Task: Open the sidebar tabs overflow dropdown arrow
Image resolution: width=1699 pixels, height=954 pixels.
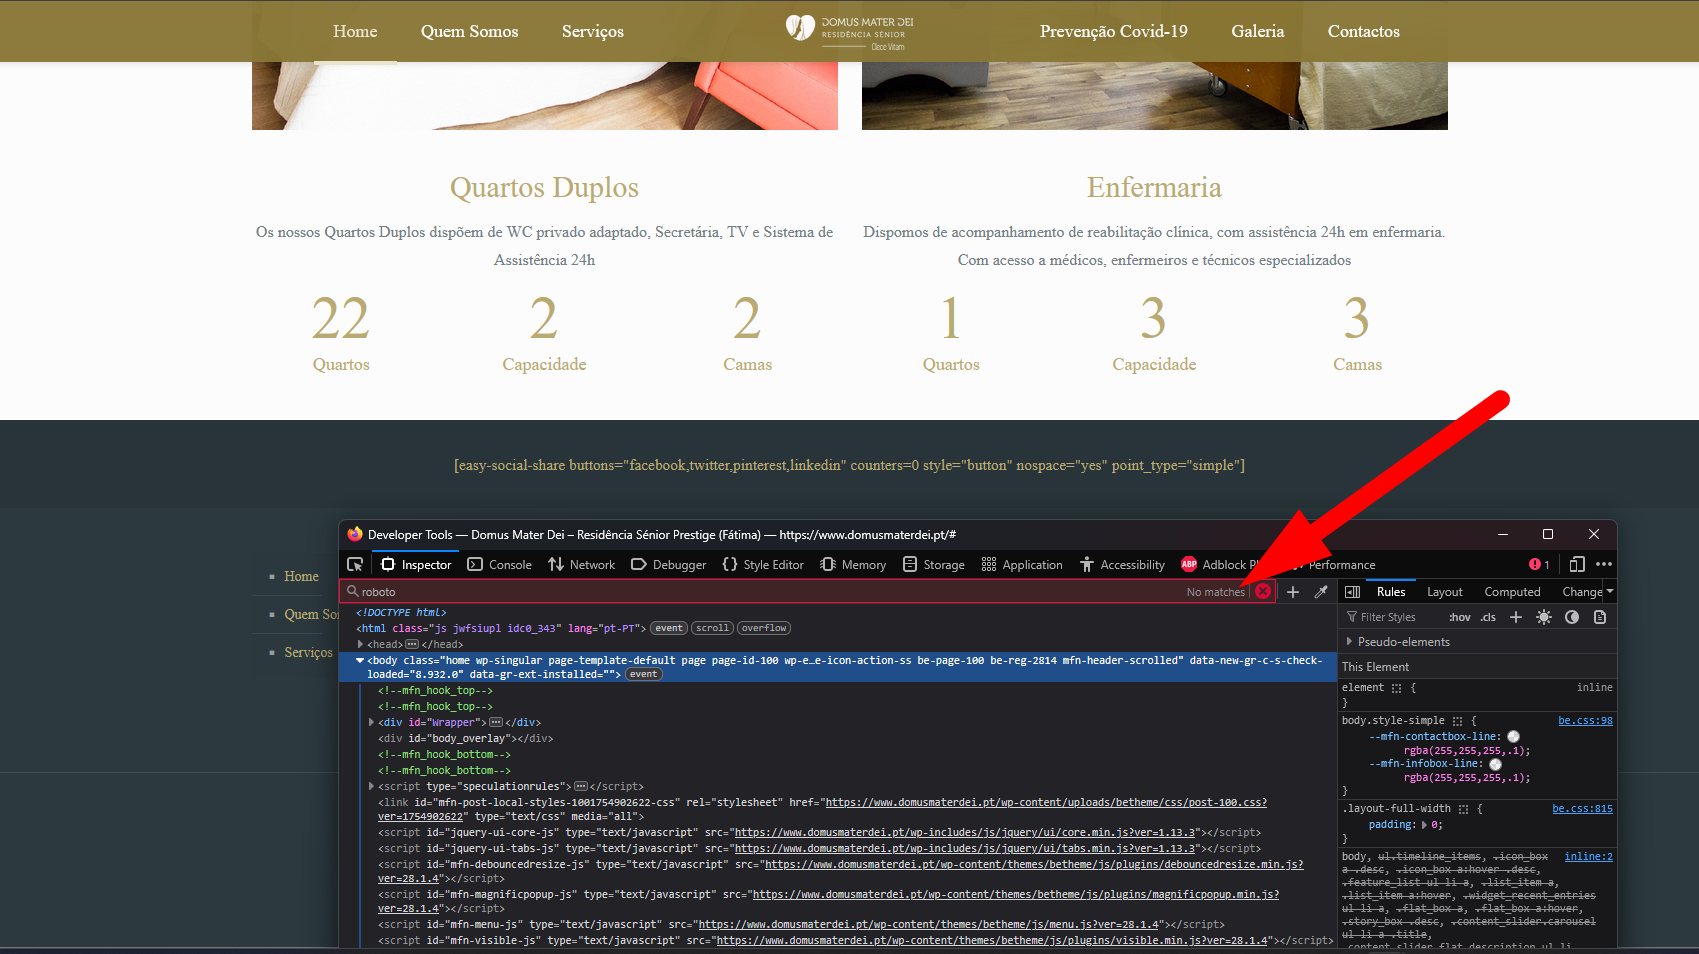Action: [1610, 592]
